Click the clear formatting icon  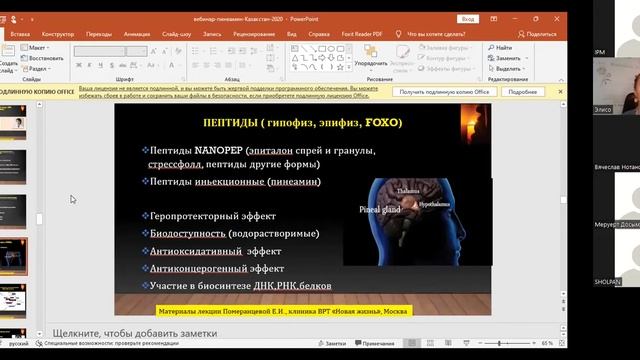tap(178, 51)
